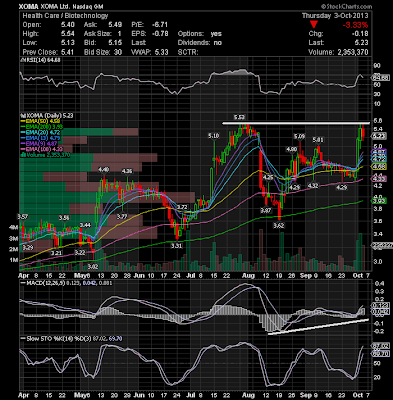Click the 3.02 May low annotation
Viewport: 393px width, 400px height.
93,266
